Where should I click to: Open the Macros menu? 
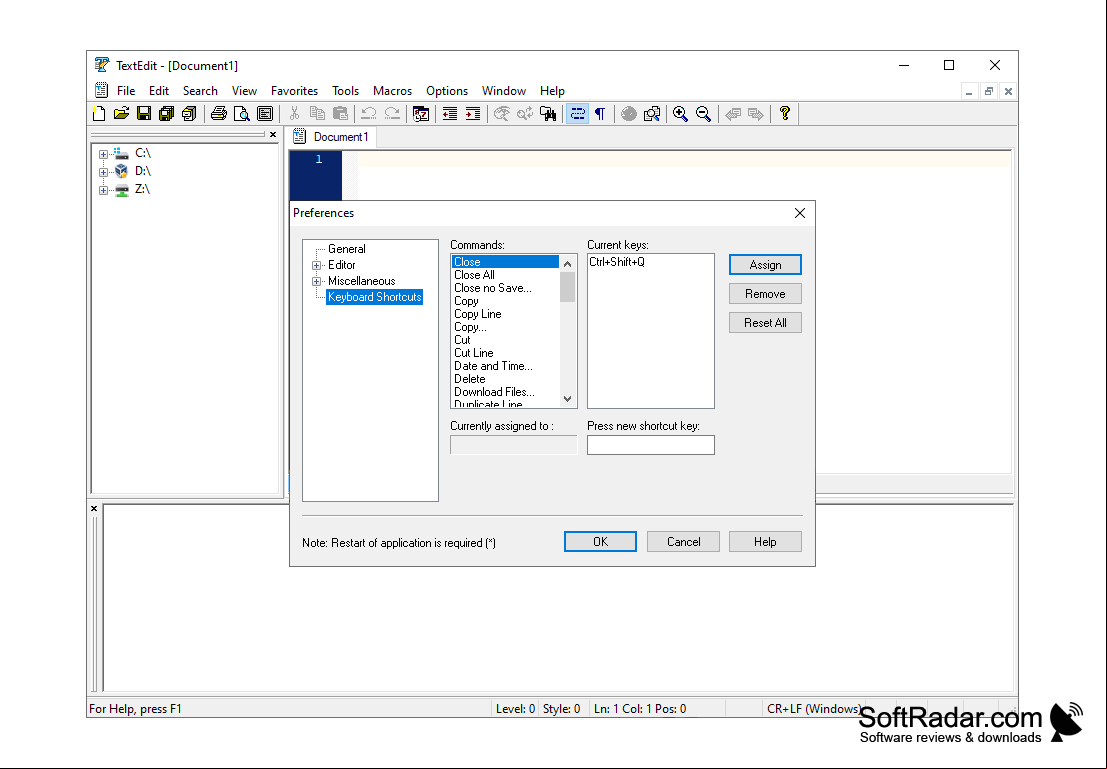[393, 90]
